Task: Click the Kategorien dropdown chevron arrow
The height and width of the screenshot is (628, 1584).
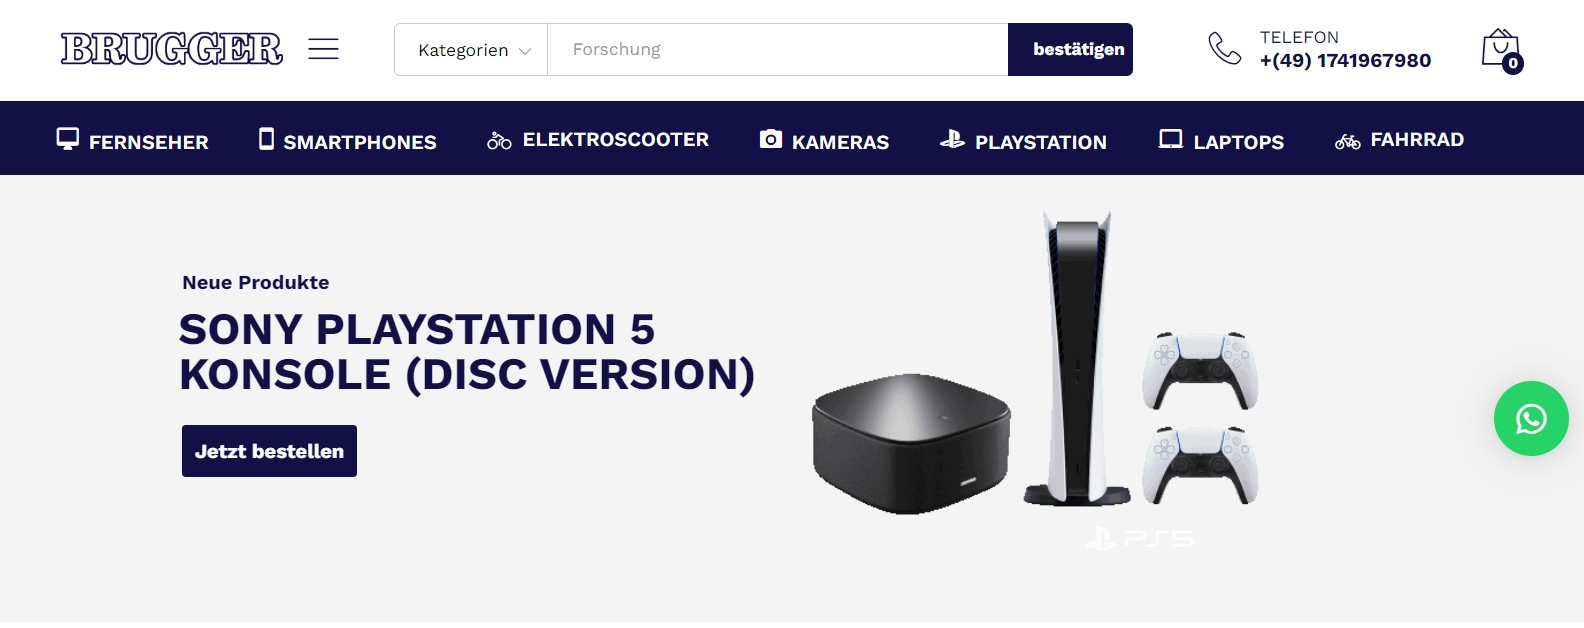Action: point(525,51)
